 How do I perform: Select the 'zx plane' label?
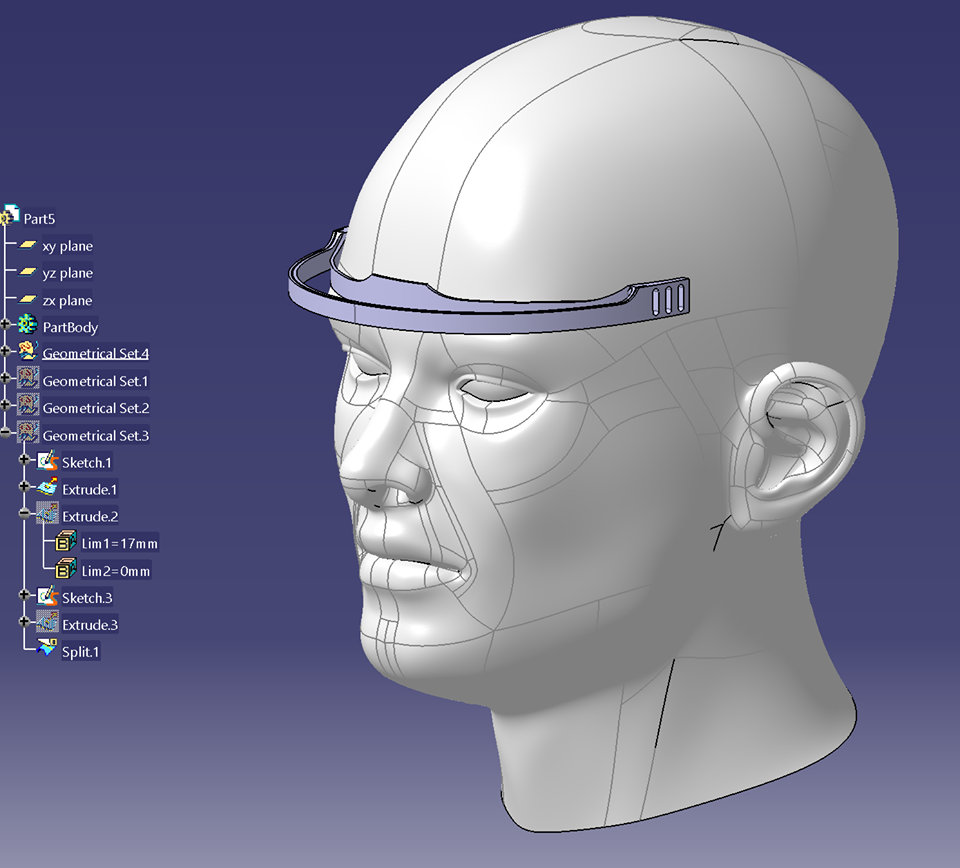67,301
